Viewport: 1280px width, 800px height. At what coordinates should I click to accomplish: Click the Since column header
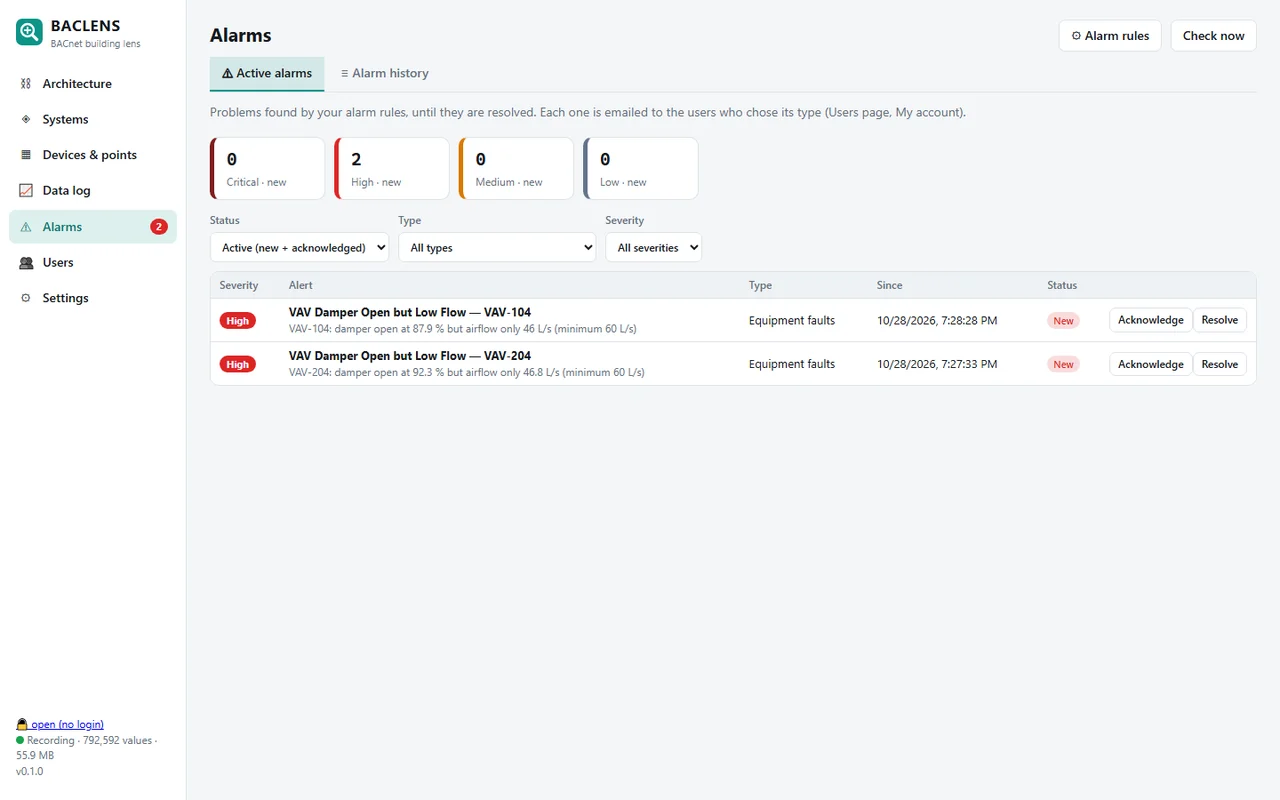[x=889, y=285]
